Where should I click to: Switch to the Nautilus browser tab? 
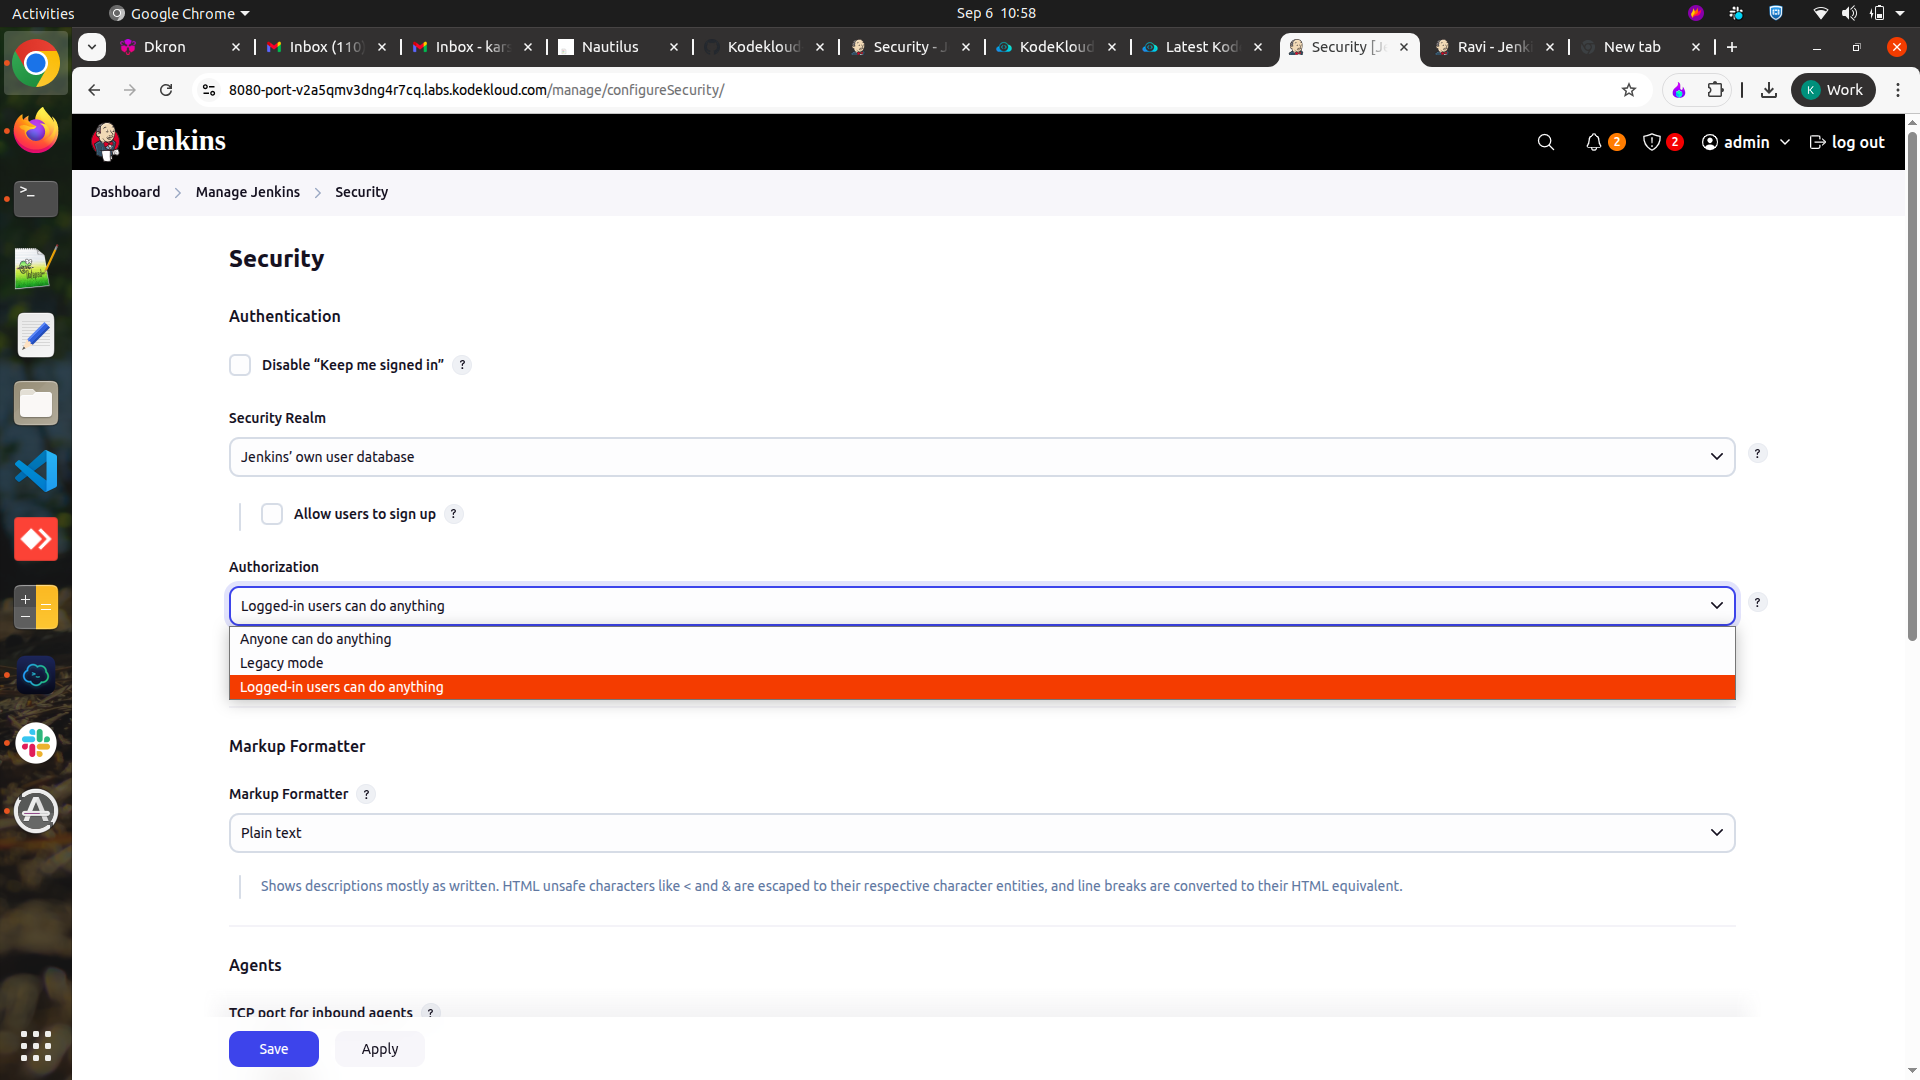pyautogui.click(x=609, y=47)
